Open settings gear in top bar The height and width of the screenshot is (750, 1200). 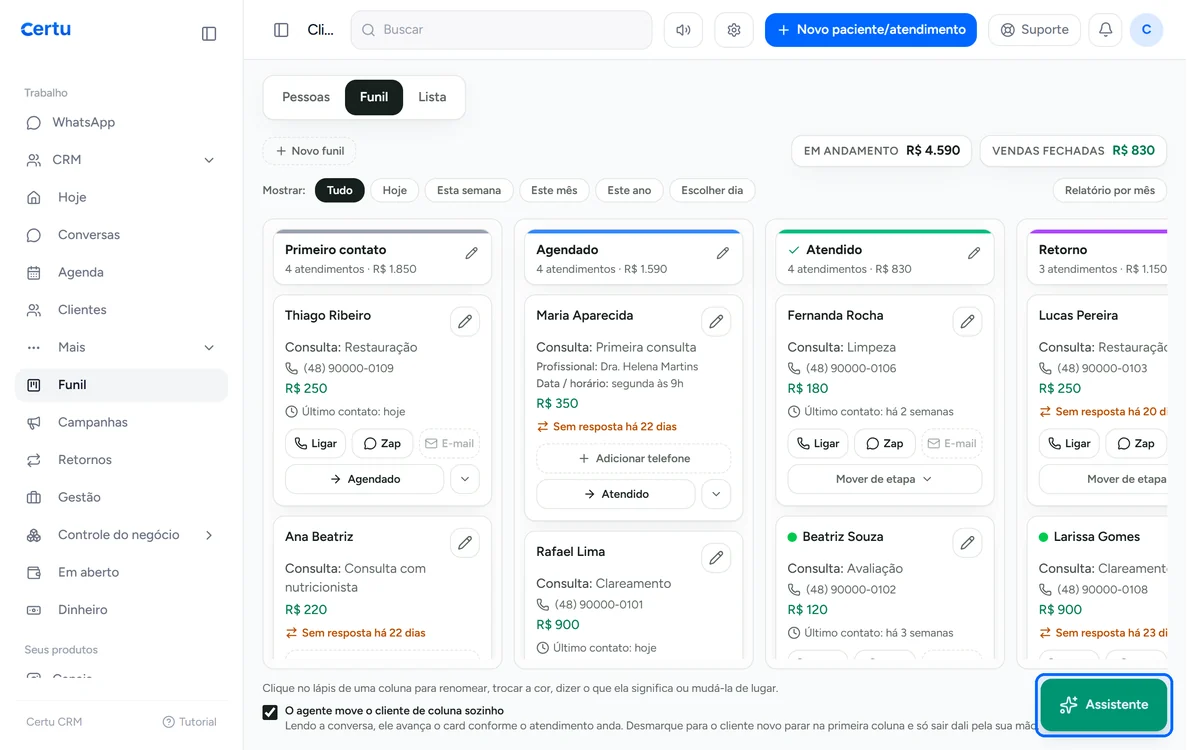pos(734,30)
